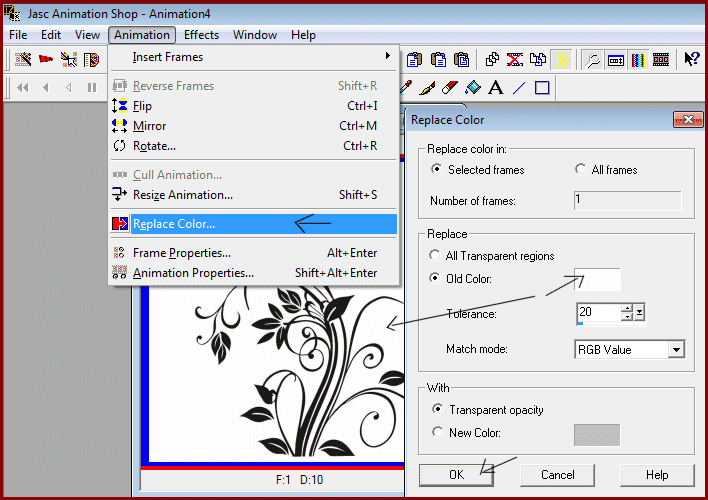Click the Banner Wizard toolbar icon

pos(46,59)
